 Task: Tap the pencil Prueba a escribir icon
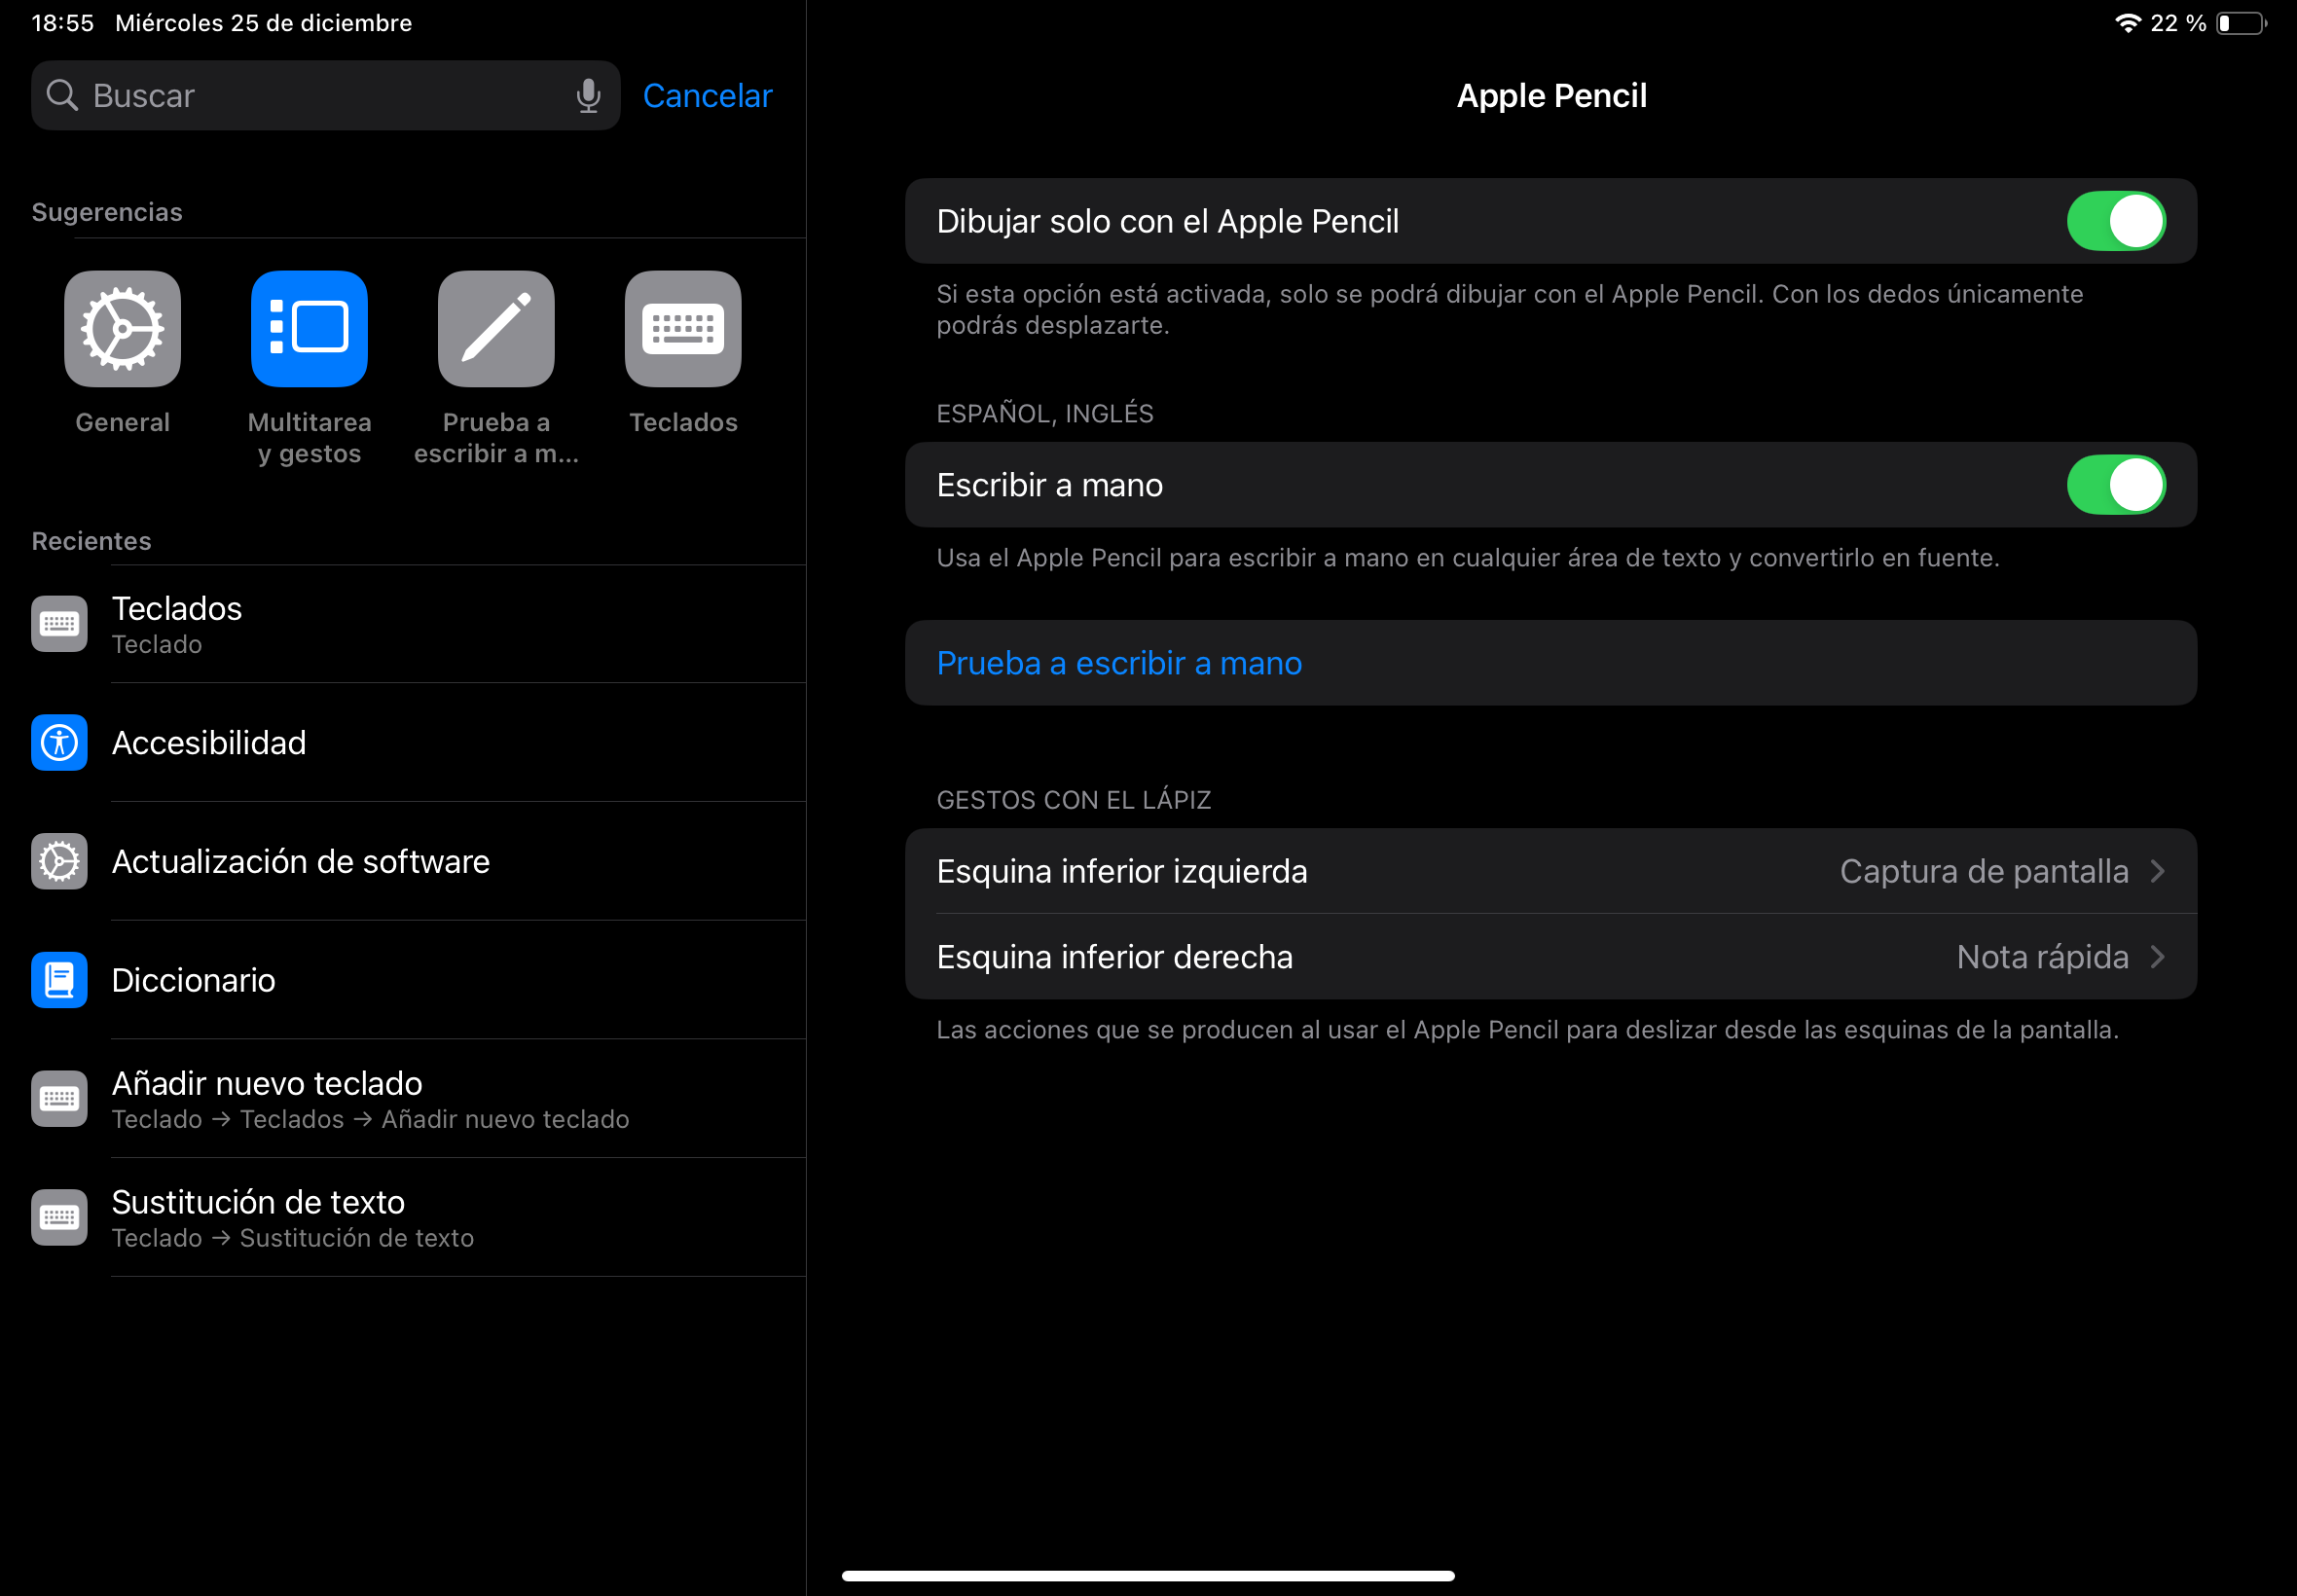496,329
